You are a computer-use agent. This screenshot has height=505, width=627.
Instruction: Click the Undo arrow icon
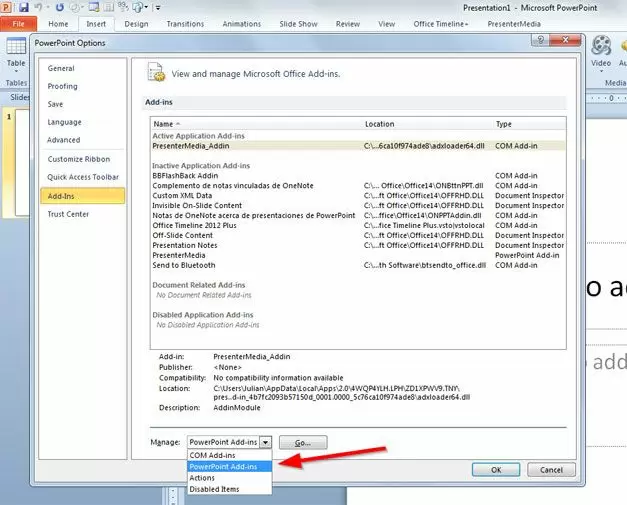[x=38, y=7]
